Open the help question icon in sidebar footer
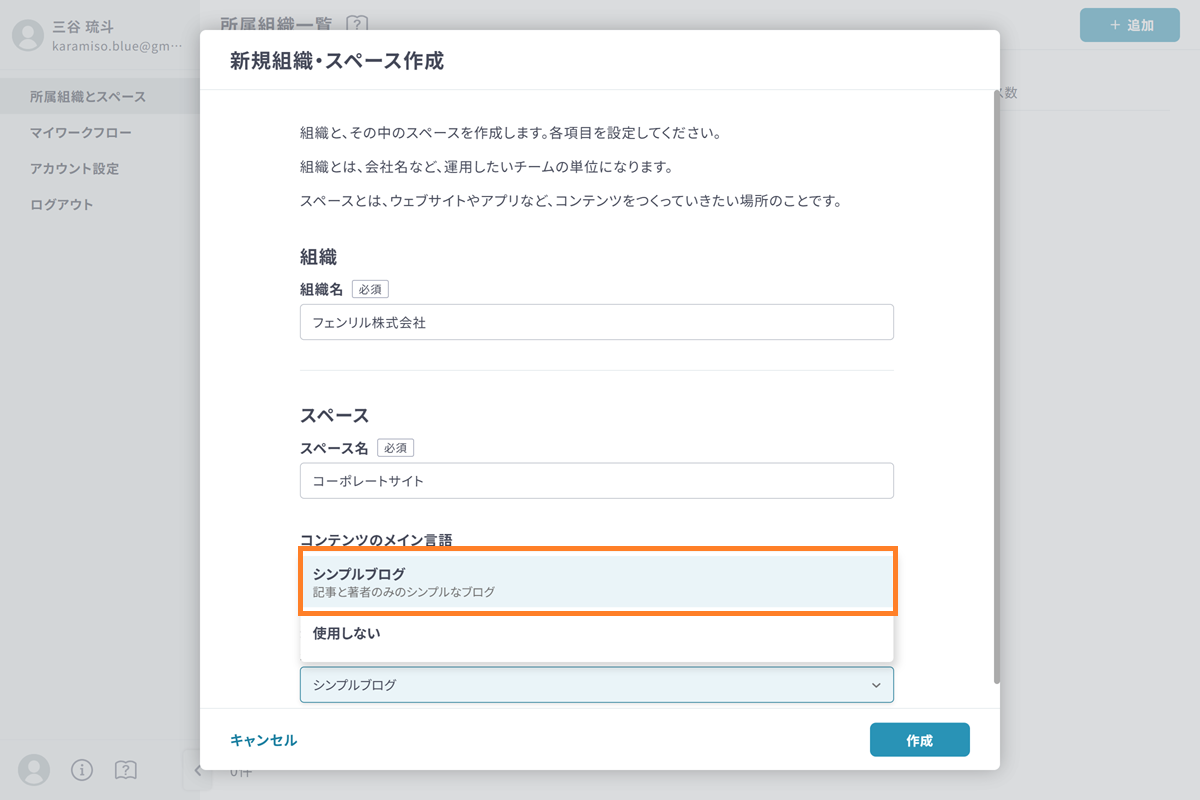 click(126, 769)
